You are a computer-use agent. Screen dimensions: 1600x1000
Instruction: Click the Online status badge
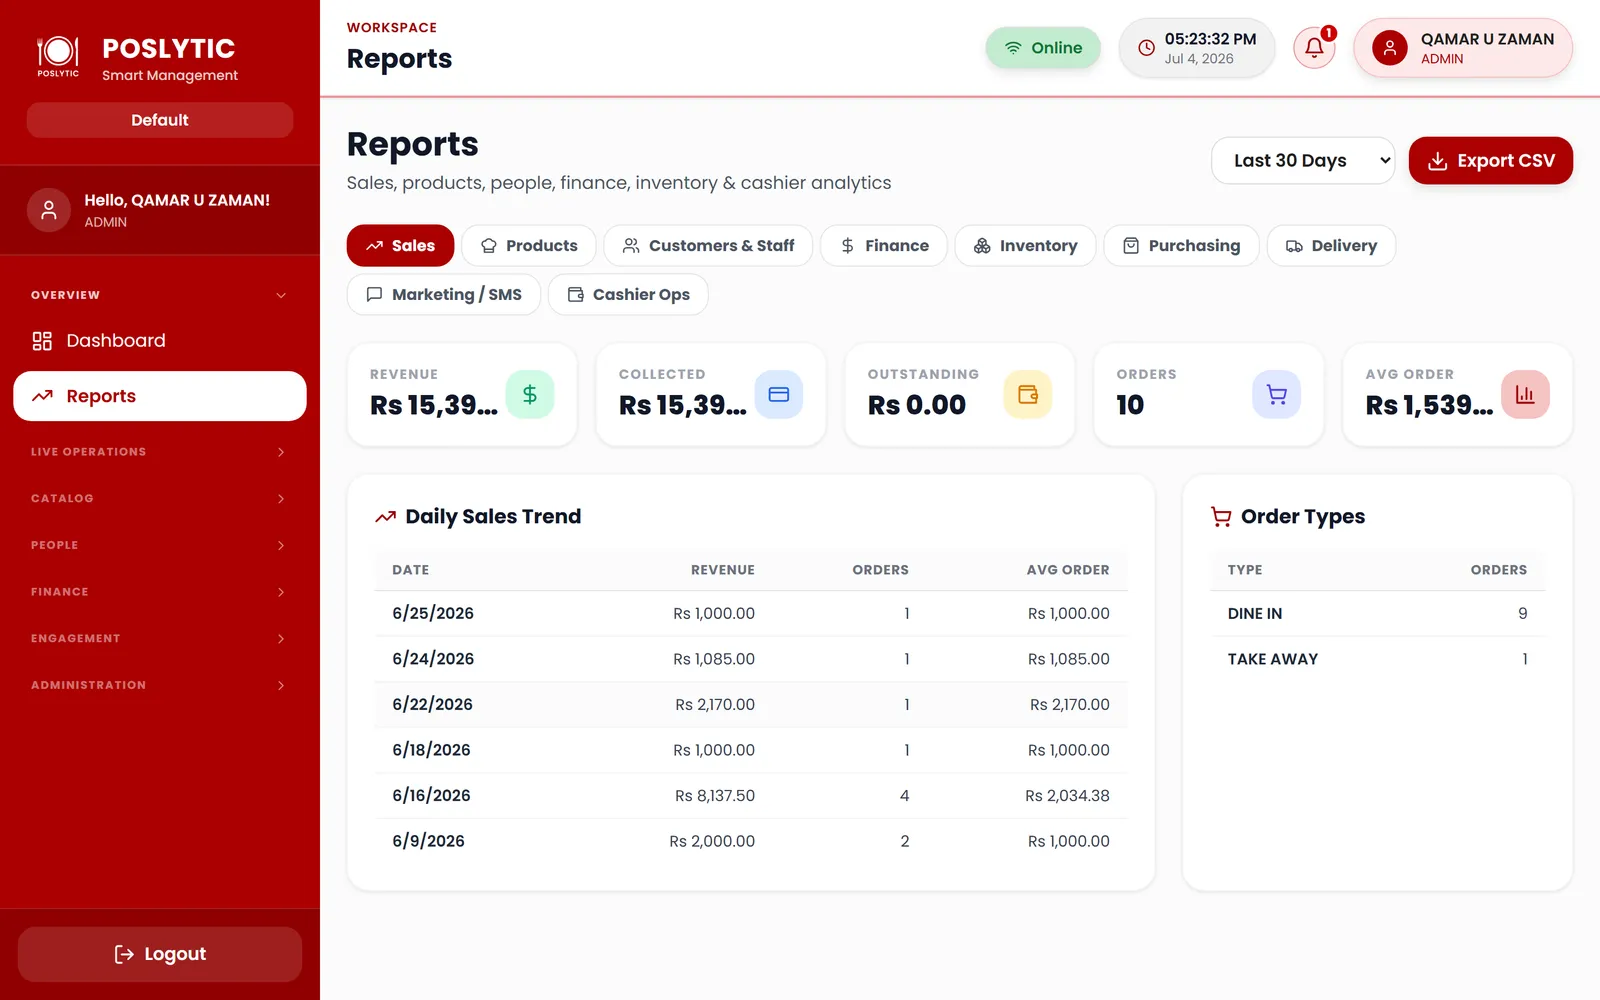(x=1043, y=48)
